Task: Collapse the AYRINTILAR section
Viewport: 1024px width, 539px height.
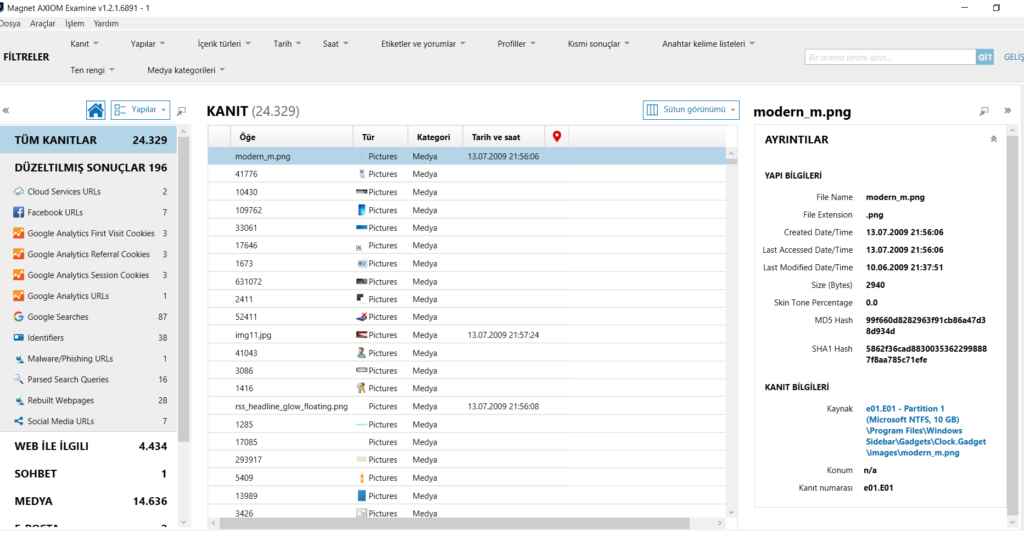Action: 993,139
